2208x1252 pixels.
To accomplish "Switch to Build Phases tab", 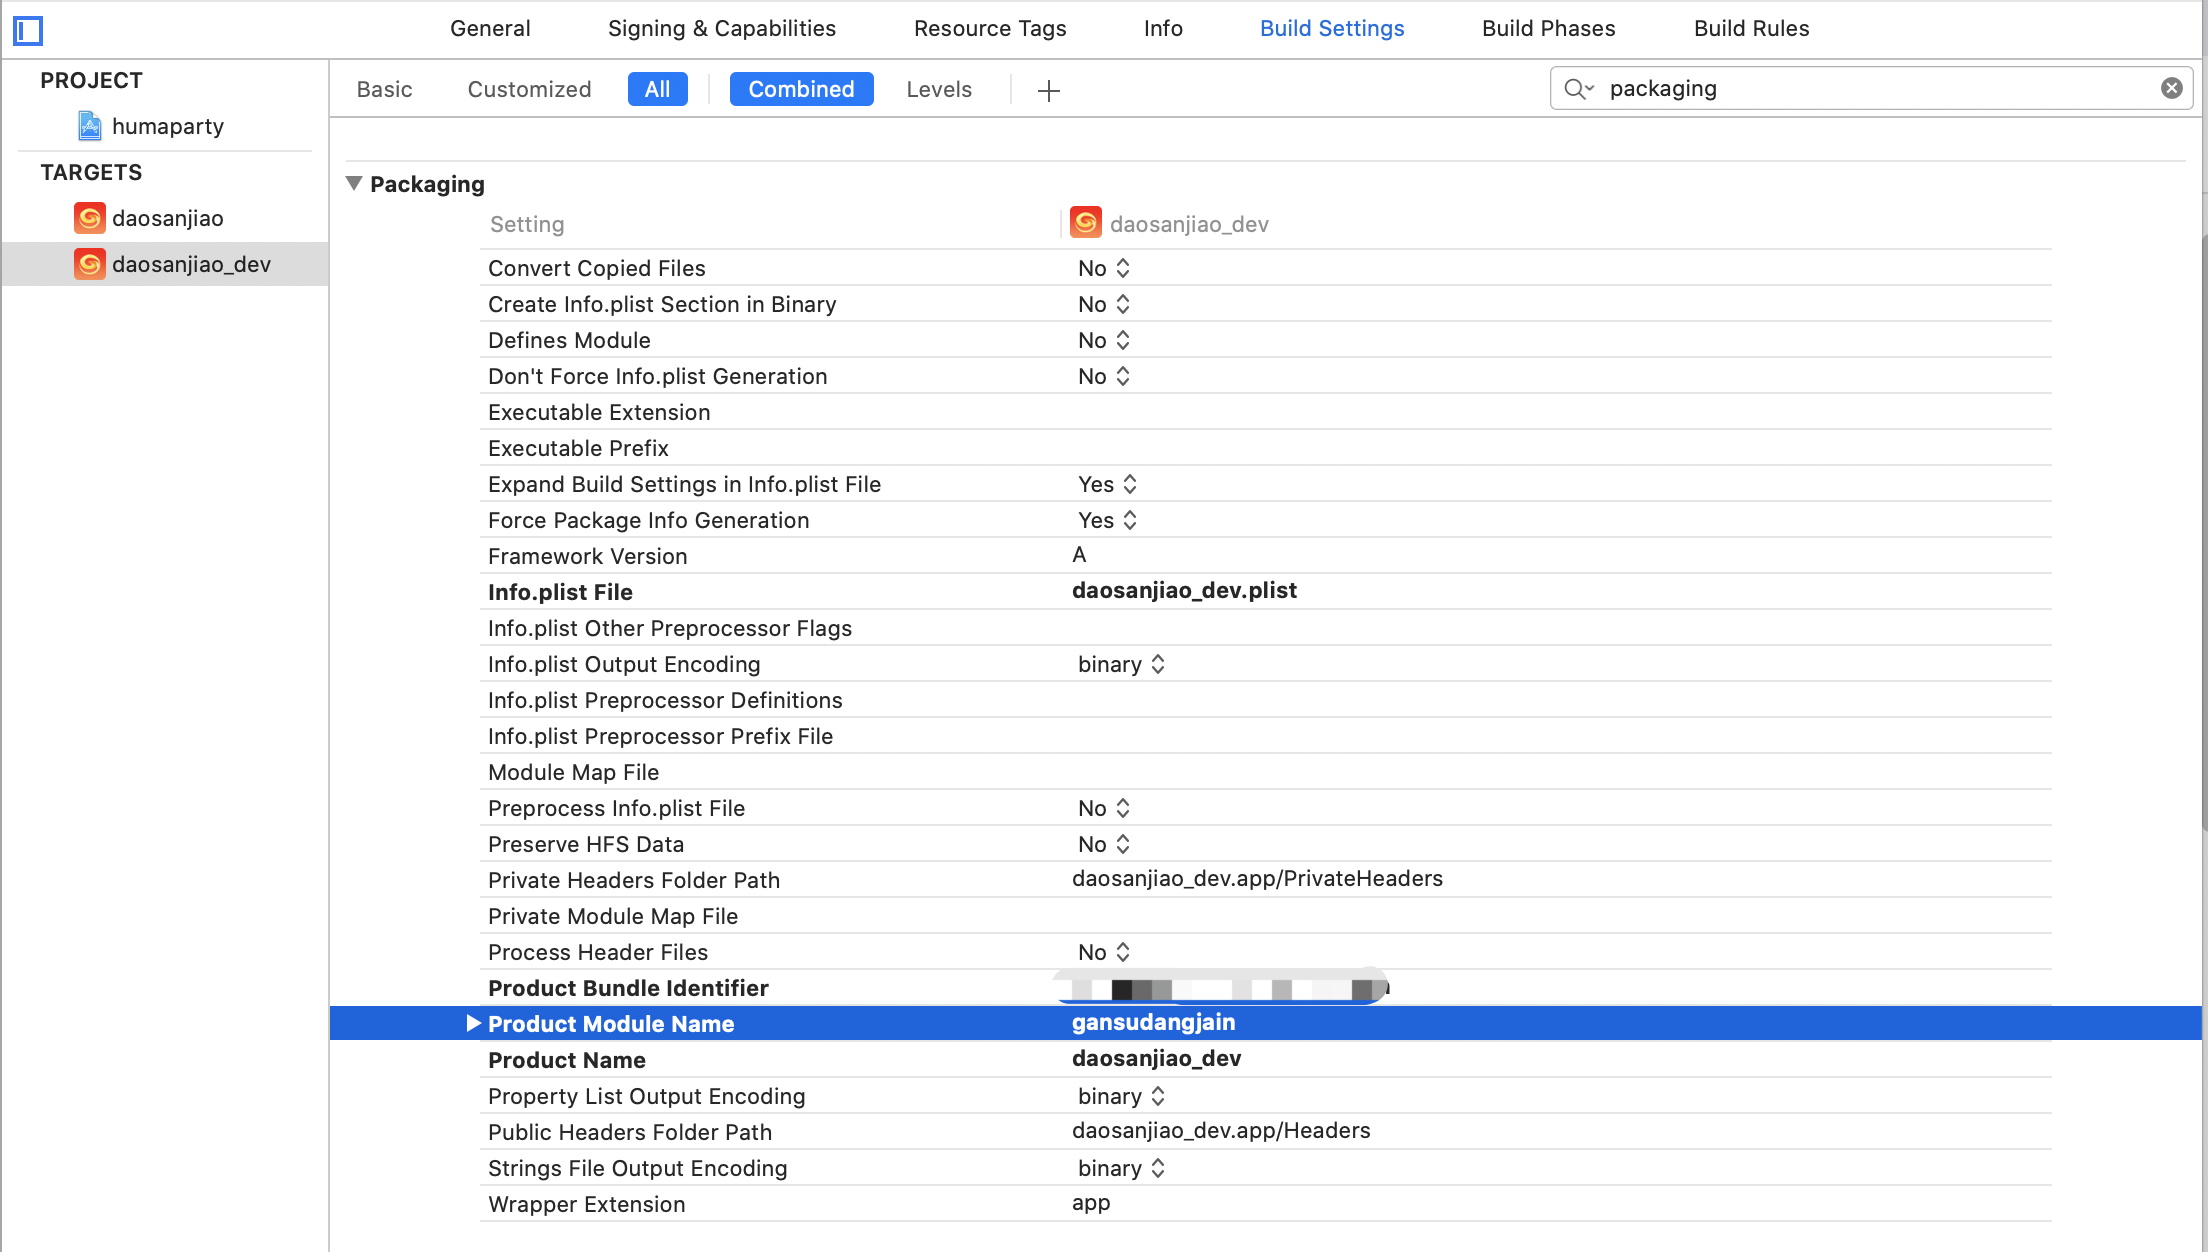I will point(1548,28).
